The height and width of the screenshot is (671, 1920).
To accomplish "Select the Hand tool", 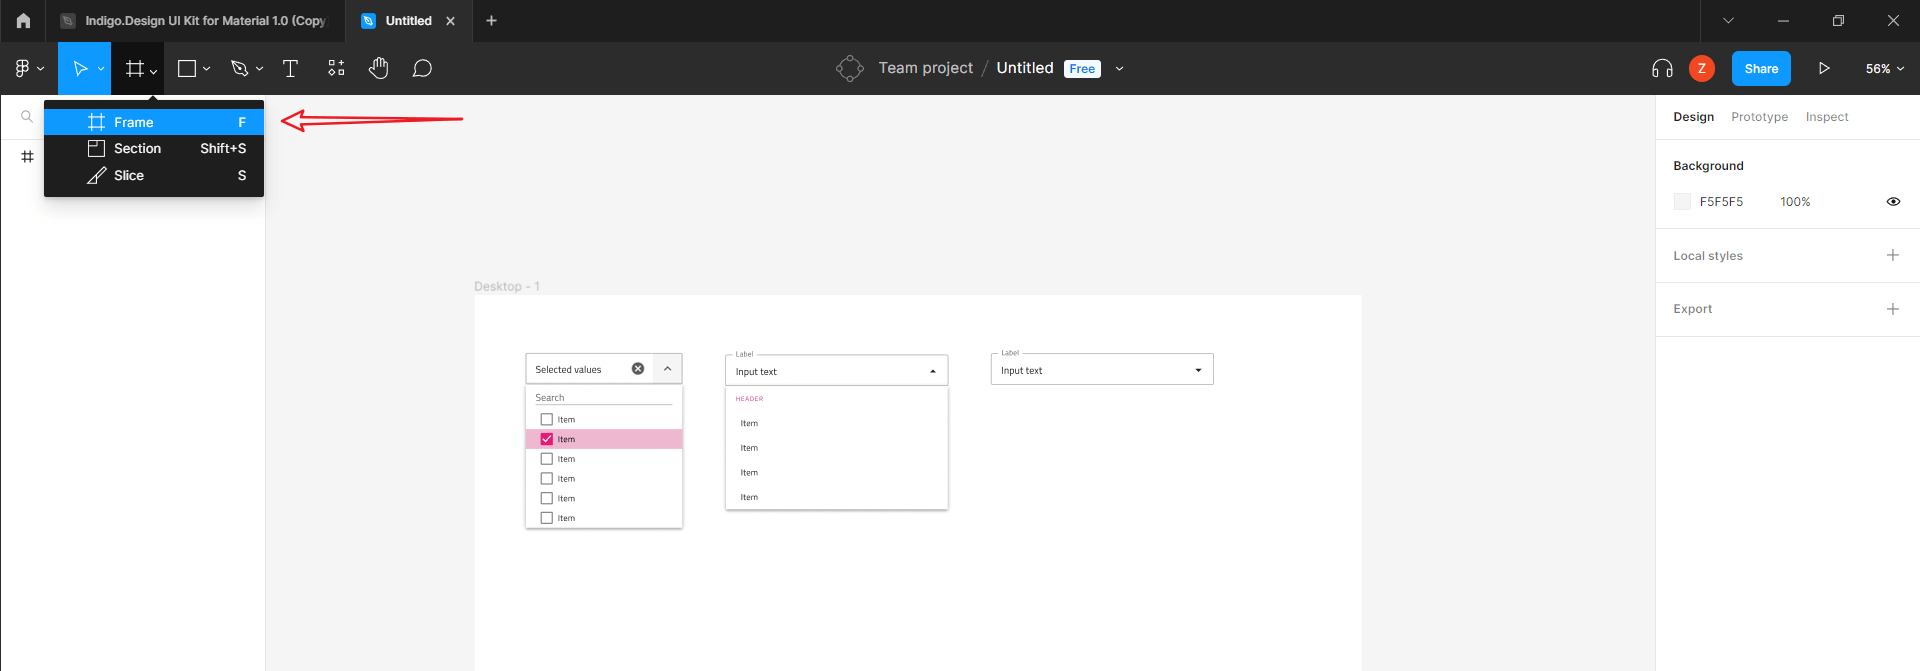I will 378,68.
